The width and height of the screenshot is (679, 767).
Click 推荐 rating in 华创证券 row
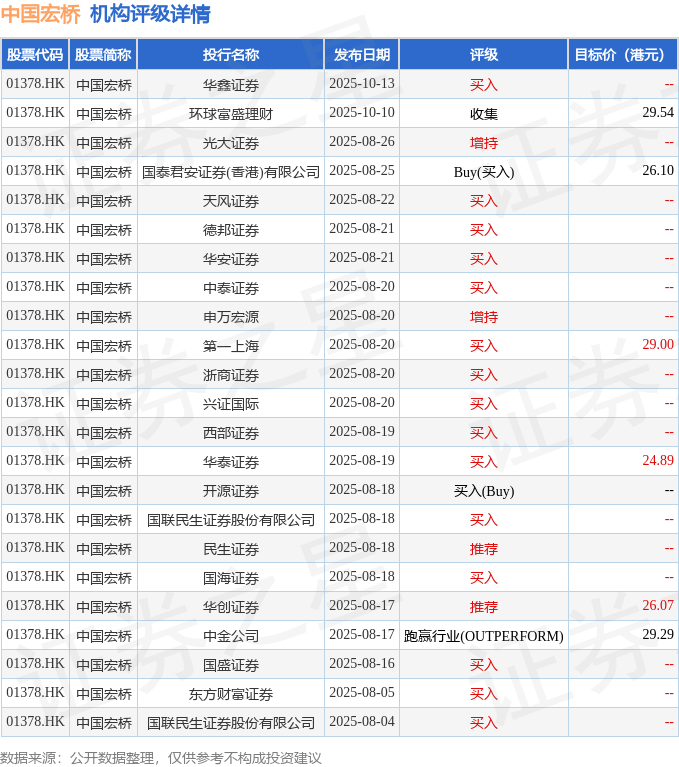(484, 607)
